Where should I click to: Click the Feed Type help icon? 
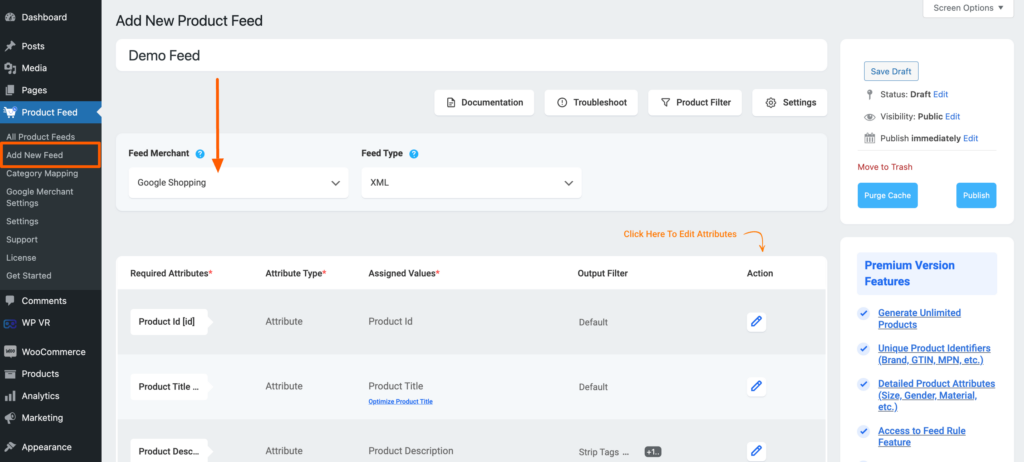[x=414, y=154]
